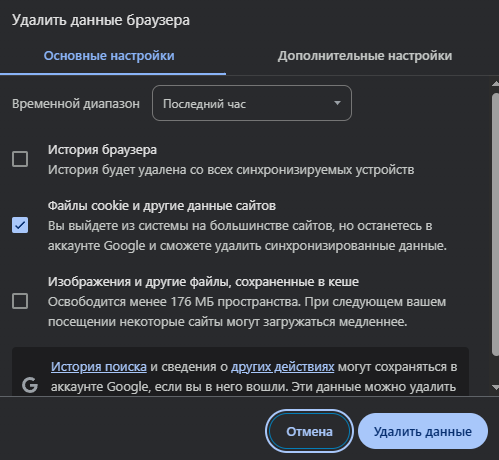Follow the "других действиях" link
The image size is (499, 460).
pos(283,367)
